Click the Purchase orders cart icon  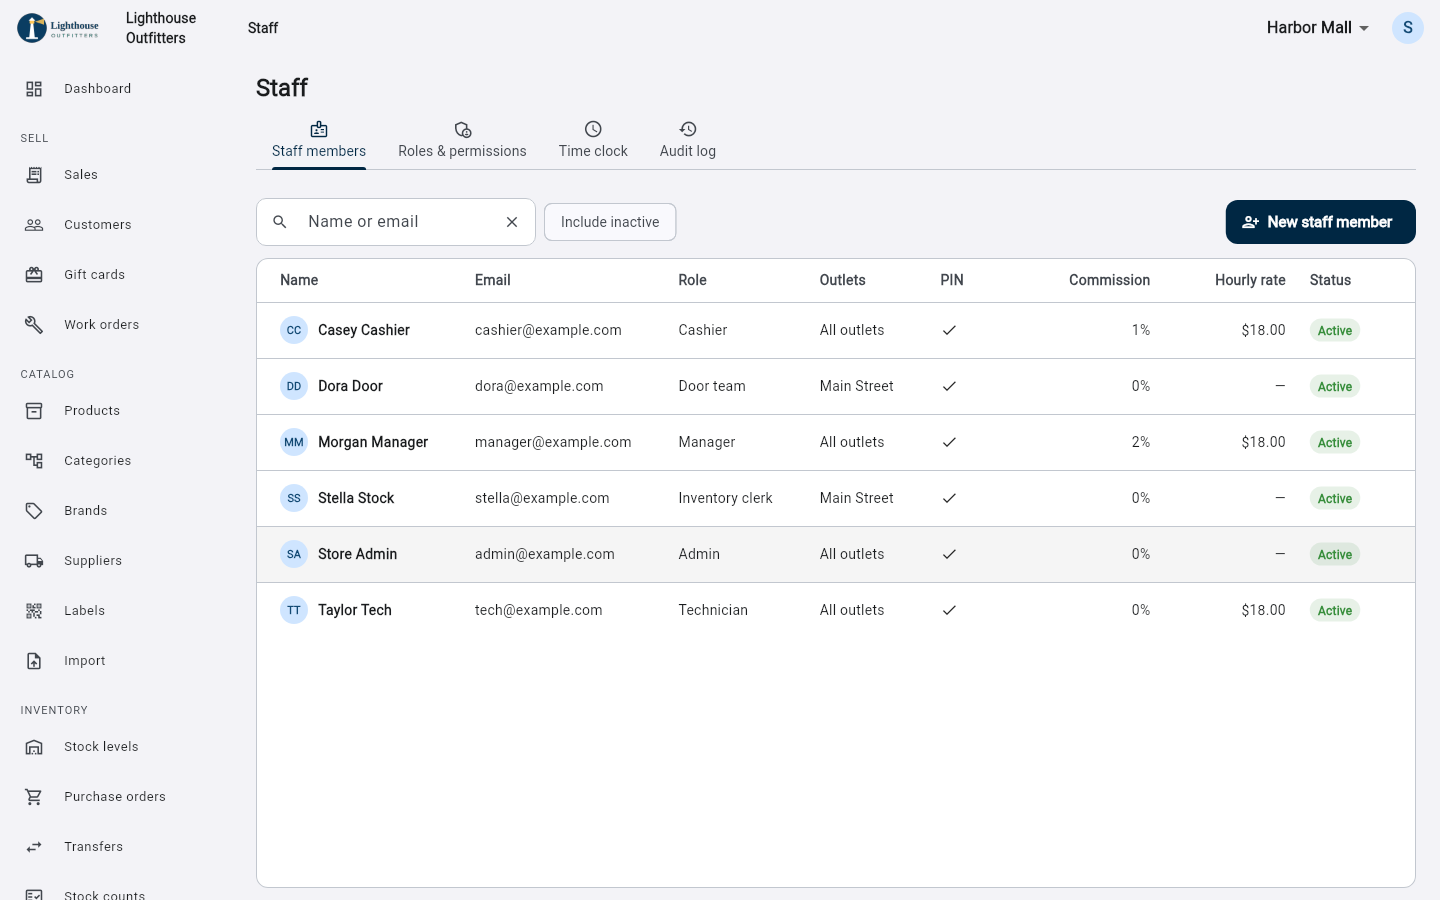click(34, 797)
